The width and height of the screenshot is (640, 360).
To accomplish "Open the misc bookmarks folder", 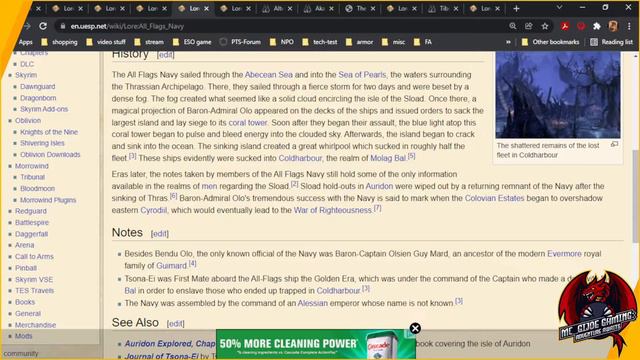I will point(394,42).
